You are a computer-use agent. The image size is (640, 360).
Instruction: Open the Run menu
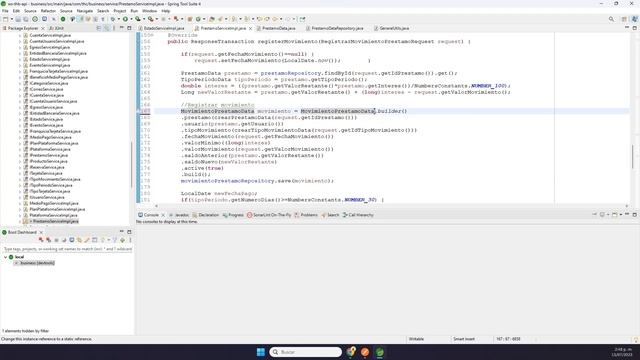point(134,11)
